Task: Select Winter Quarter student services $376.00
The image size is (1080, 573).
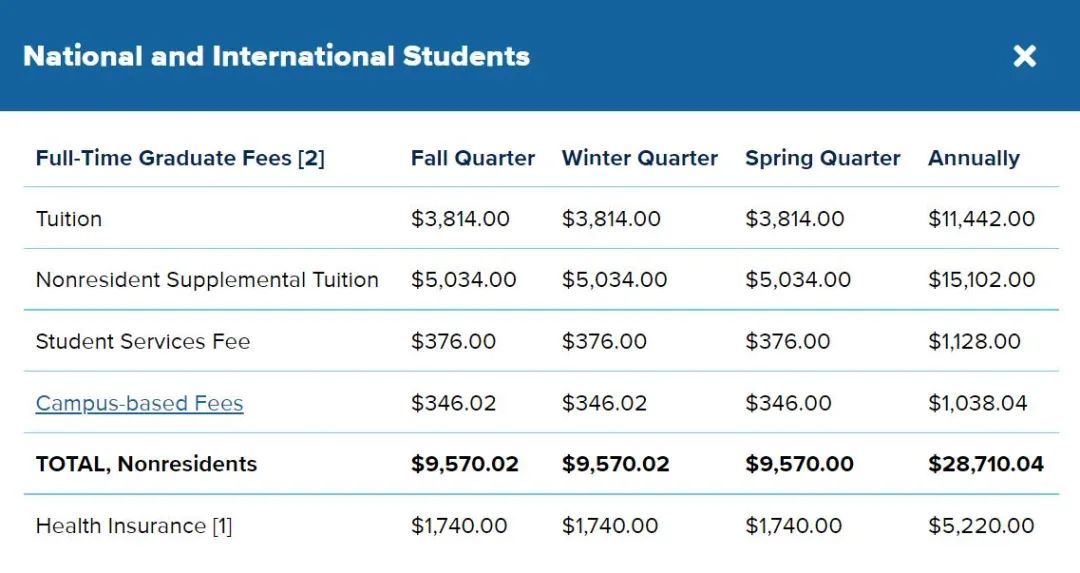Action: click(604, 341)
